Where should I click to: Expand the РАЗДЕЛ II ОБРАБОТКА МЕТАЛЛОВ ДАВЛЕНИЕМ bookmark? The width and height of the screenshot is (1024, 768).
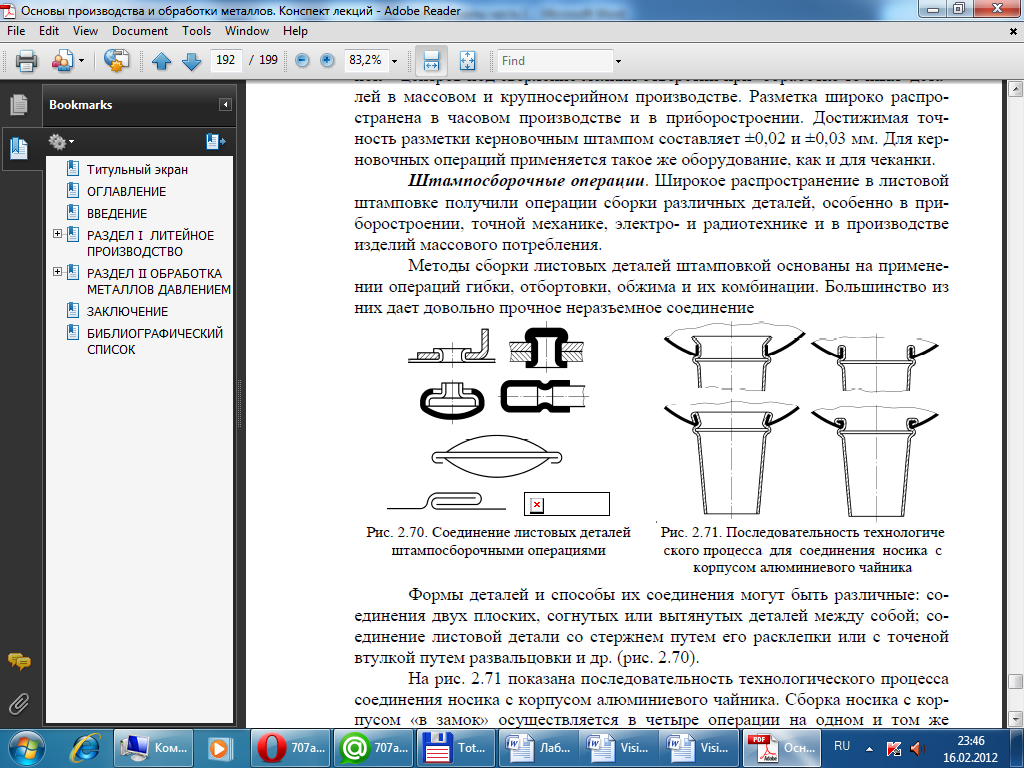[x=57, y=272]
